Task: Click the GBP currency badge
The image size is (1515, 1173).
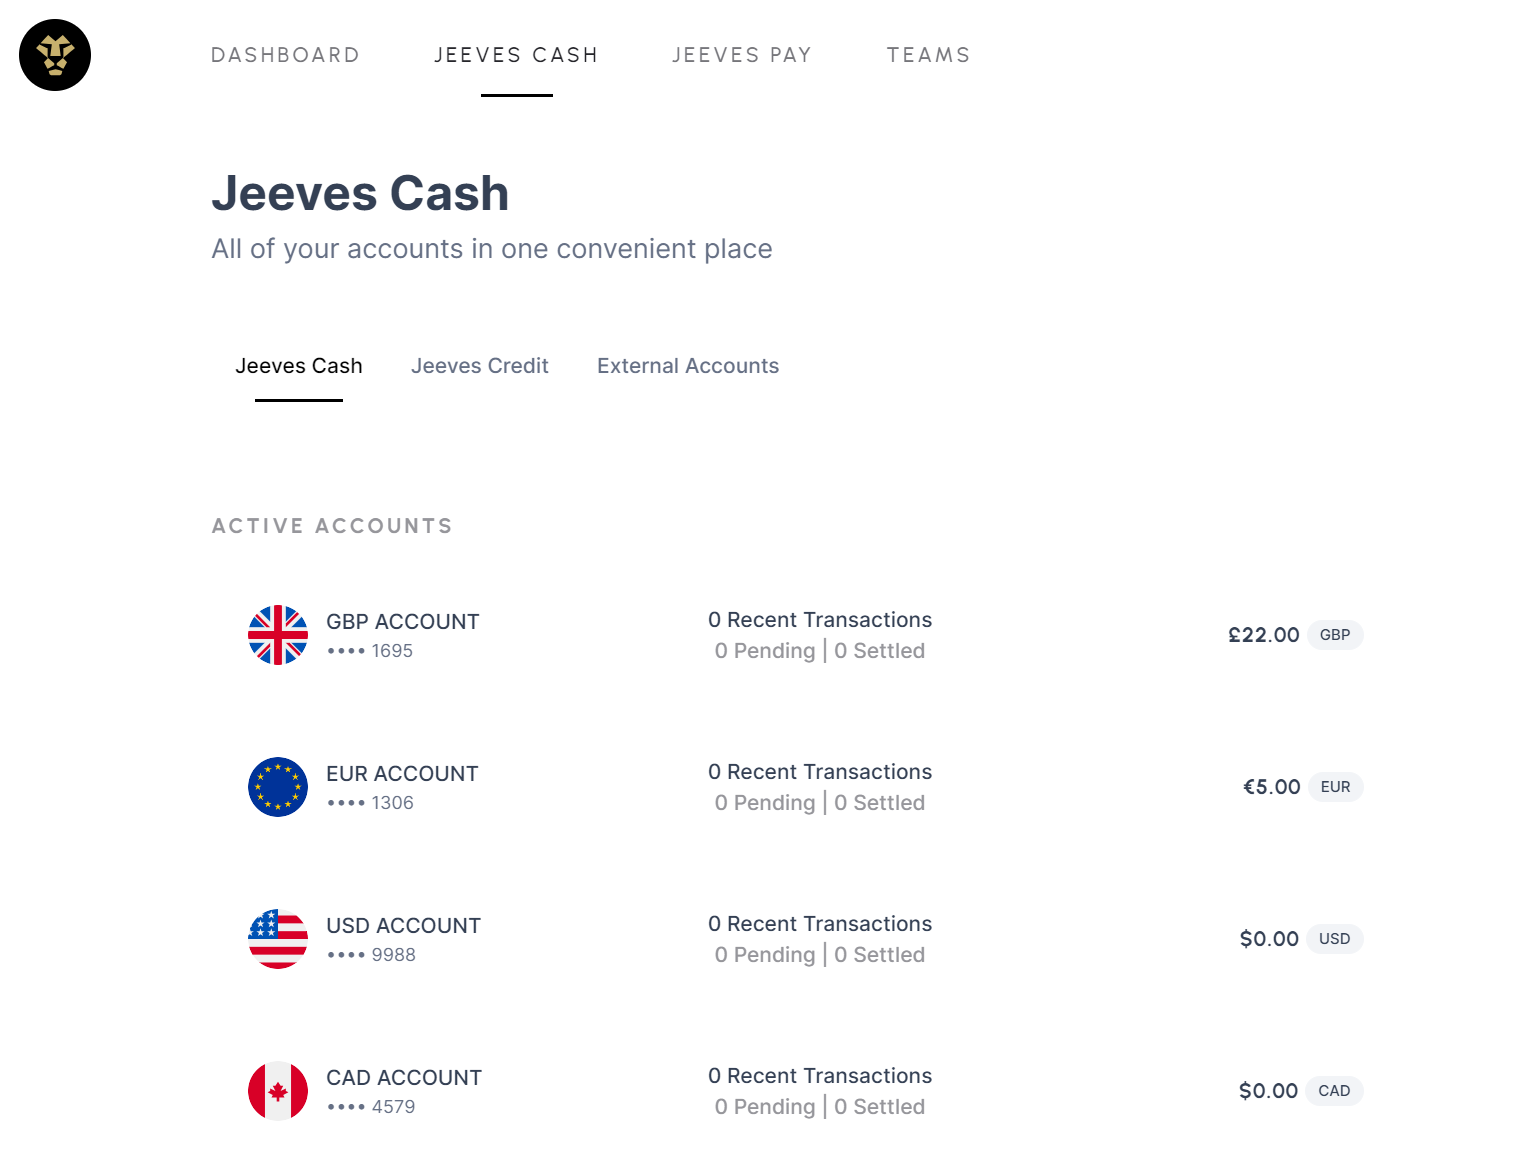Action: pos(1335,635)
